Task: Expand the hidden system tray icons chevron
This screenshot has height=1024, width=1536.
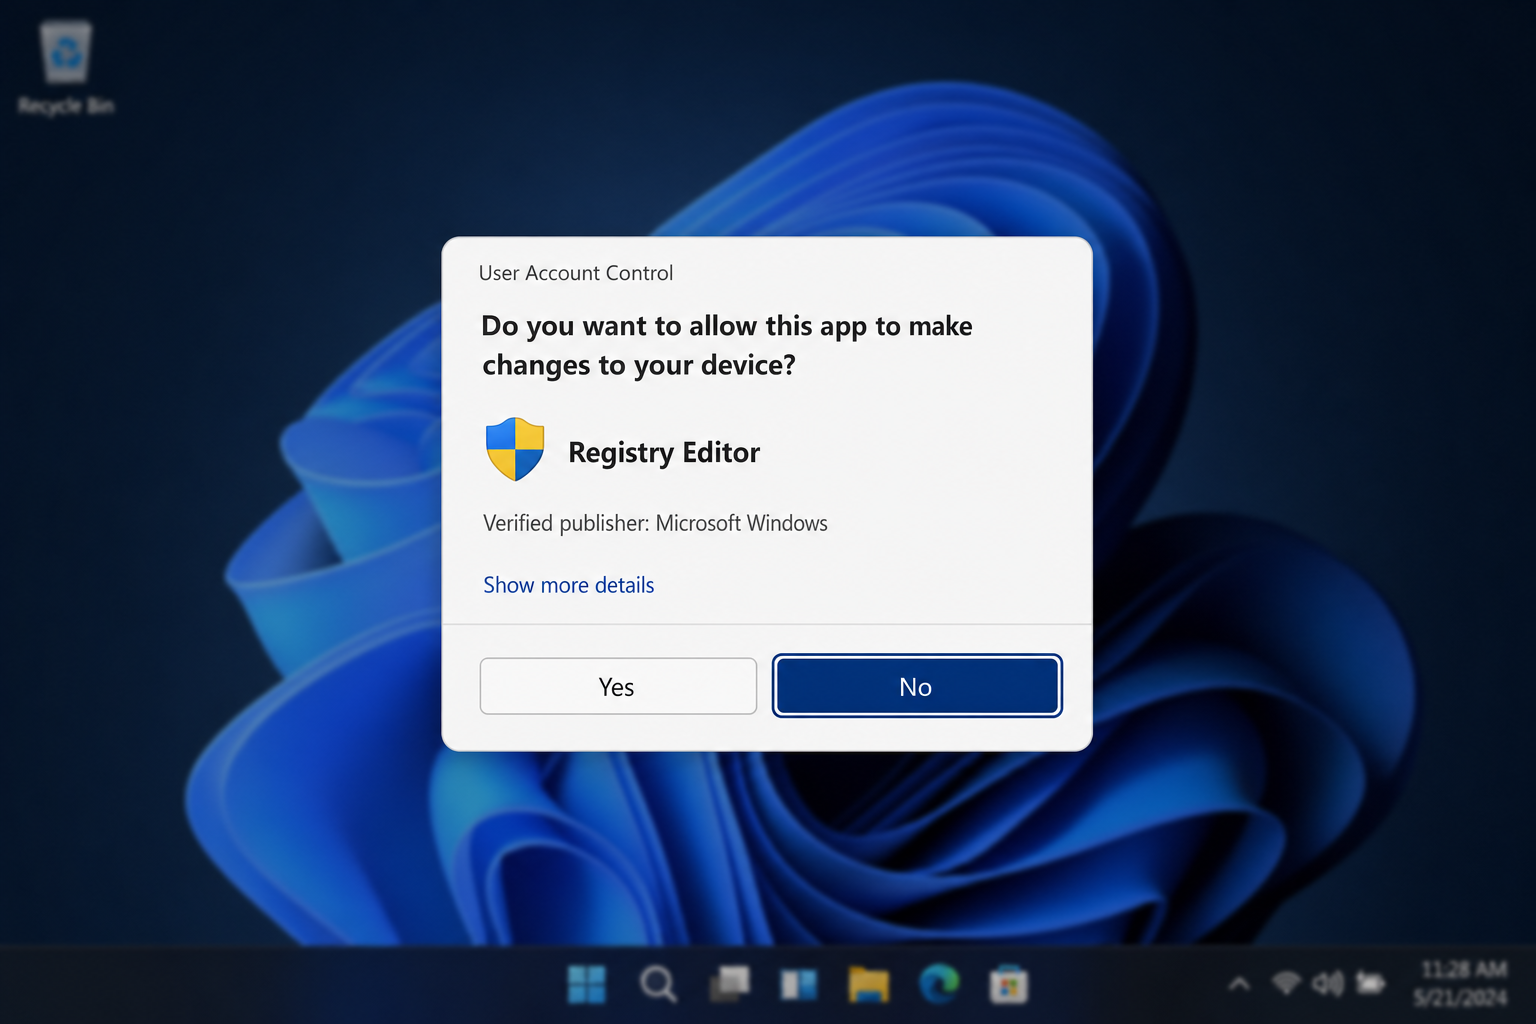Action: (x=1239, y=985)
